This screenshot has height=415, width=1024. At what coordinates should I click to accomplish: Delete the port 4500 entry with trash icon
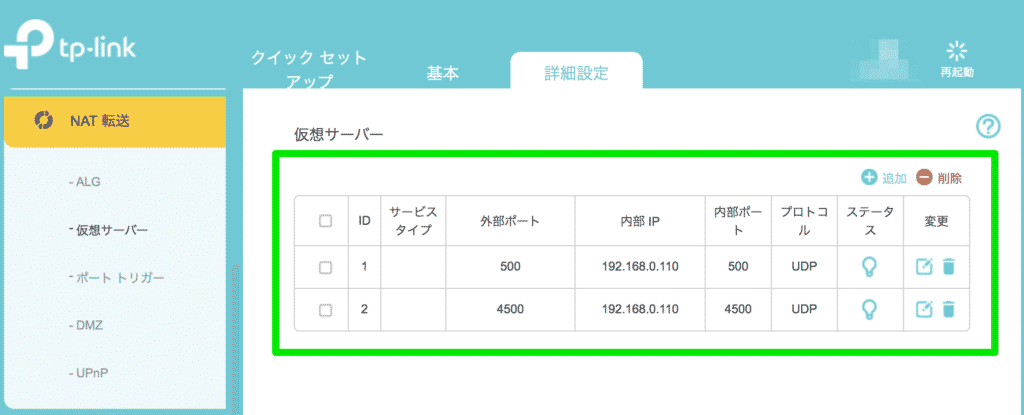click(x=948, y=309)
